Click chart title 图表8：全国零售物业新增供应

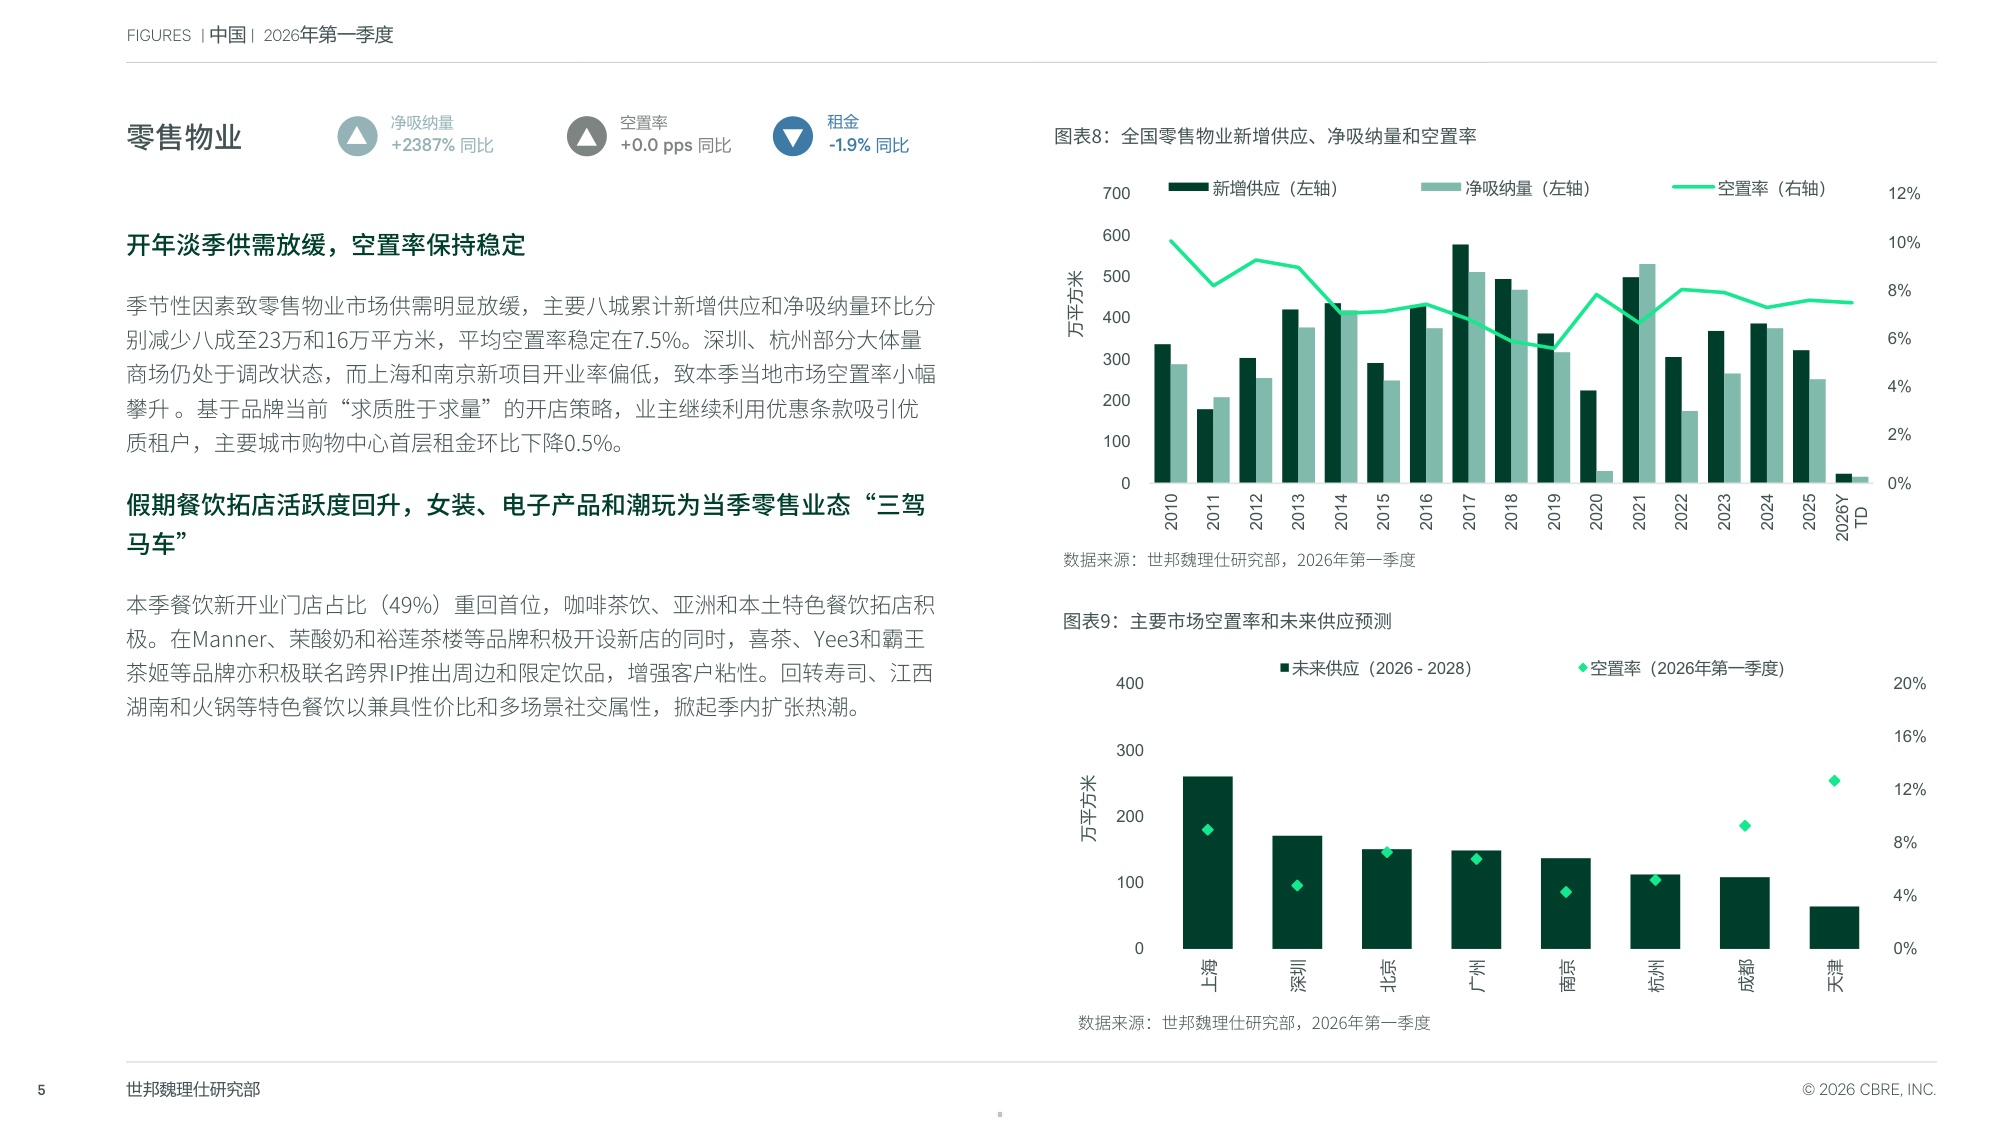tap(1265, 136)
